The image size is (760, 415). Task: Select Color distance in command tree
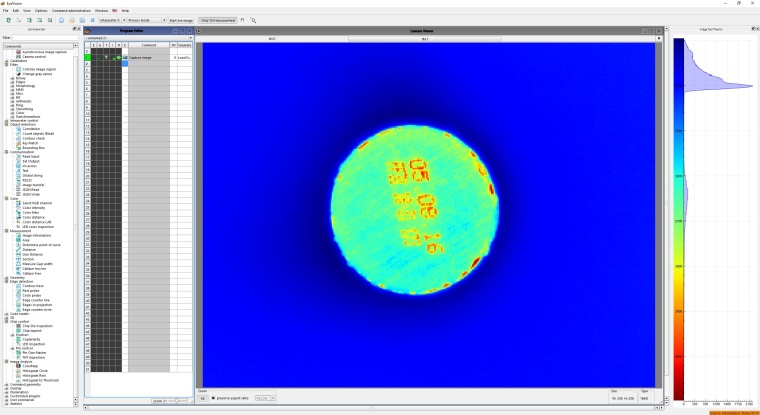(x=33, y=216)
